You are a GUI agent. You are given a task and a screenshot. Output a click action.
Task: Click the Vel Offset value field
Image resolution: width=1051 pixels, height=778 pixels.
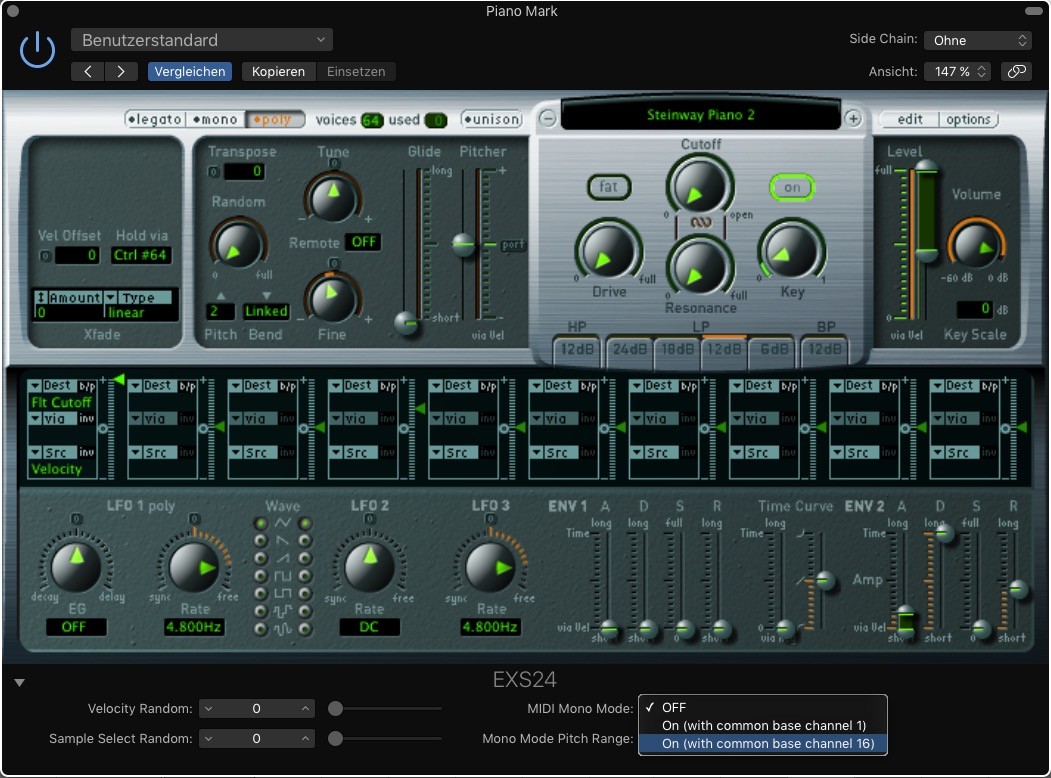click(77, 255)
